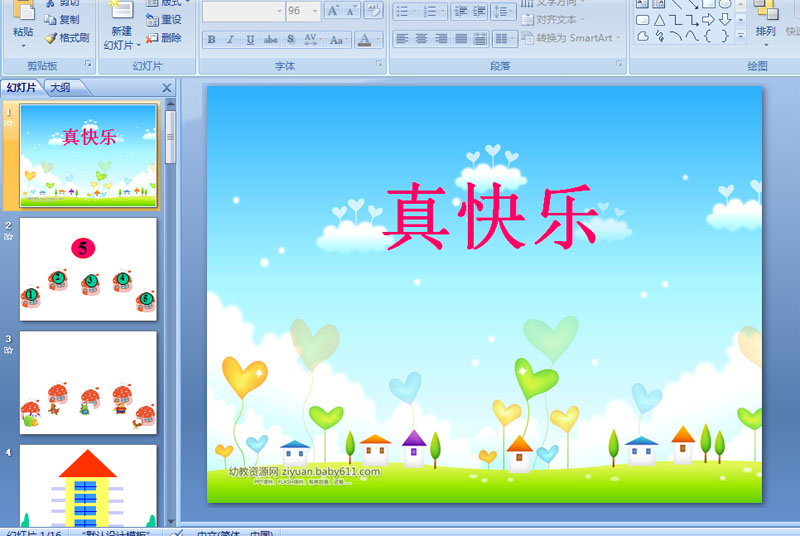Viewport: 800px width, 536px height.
Task: Apply bullet list formatting
Action: click(x=406, y=11)
